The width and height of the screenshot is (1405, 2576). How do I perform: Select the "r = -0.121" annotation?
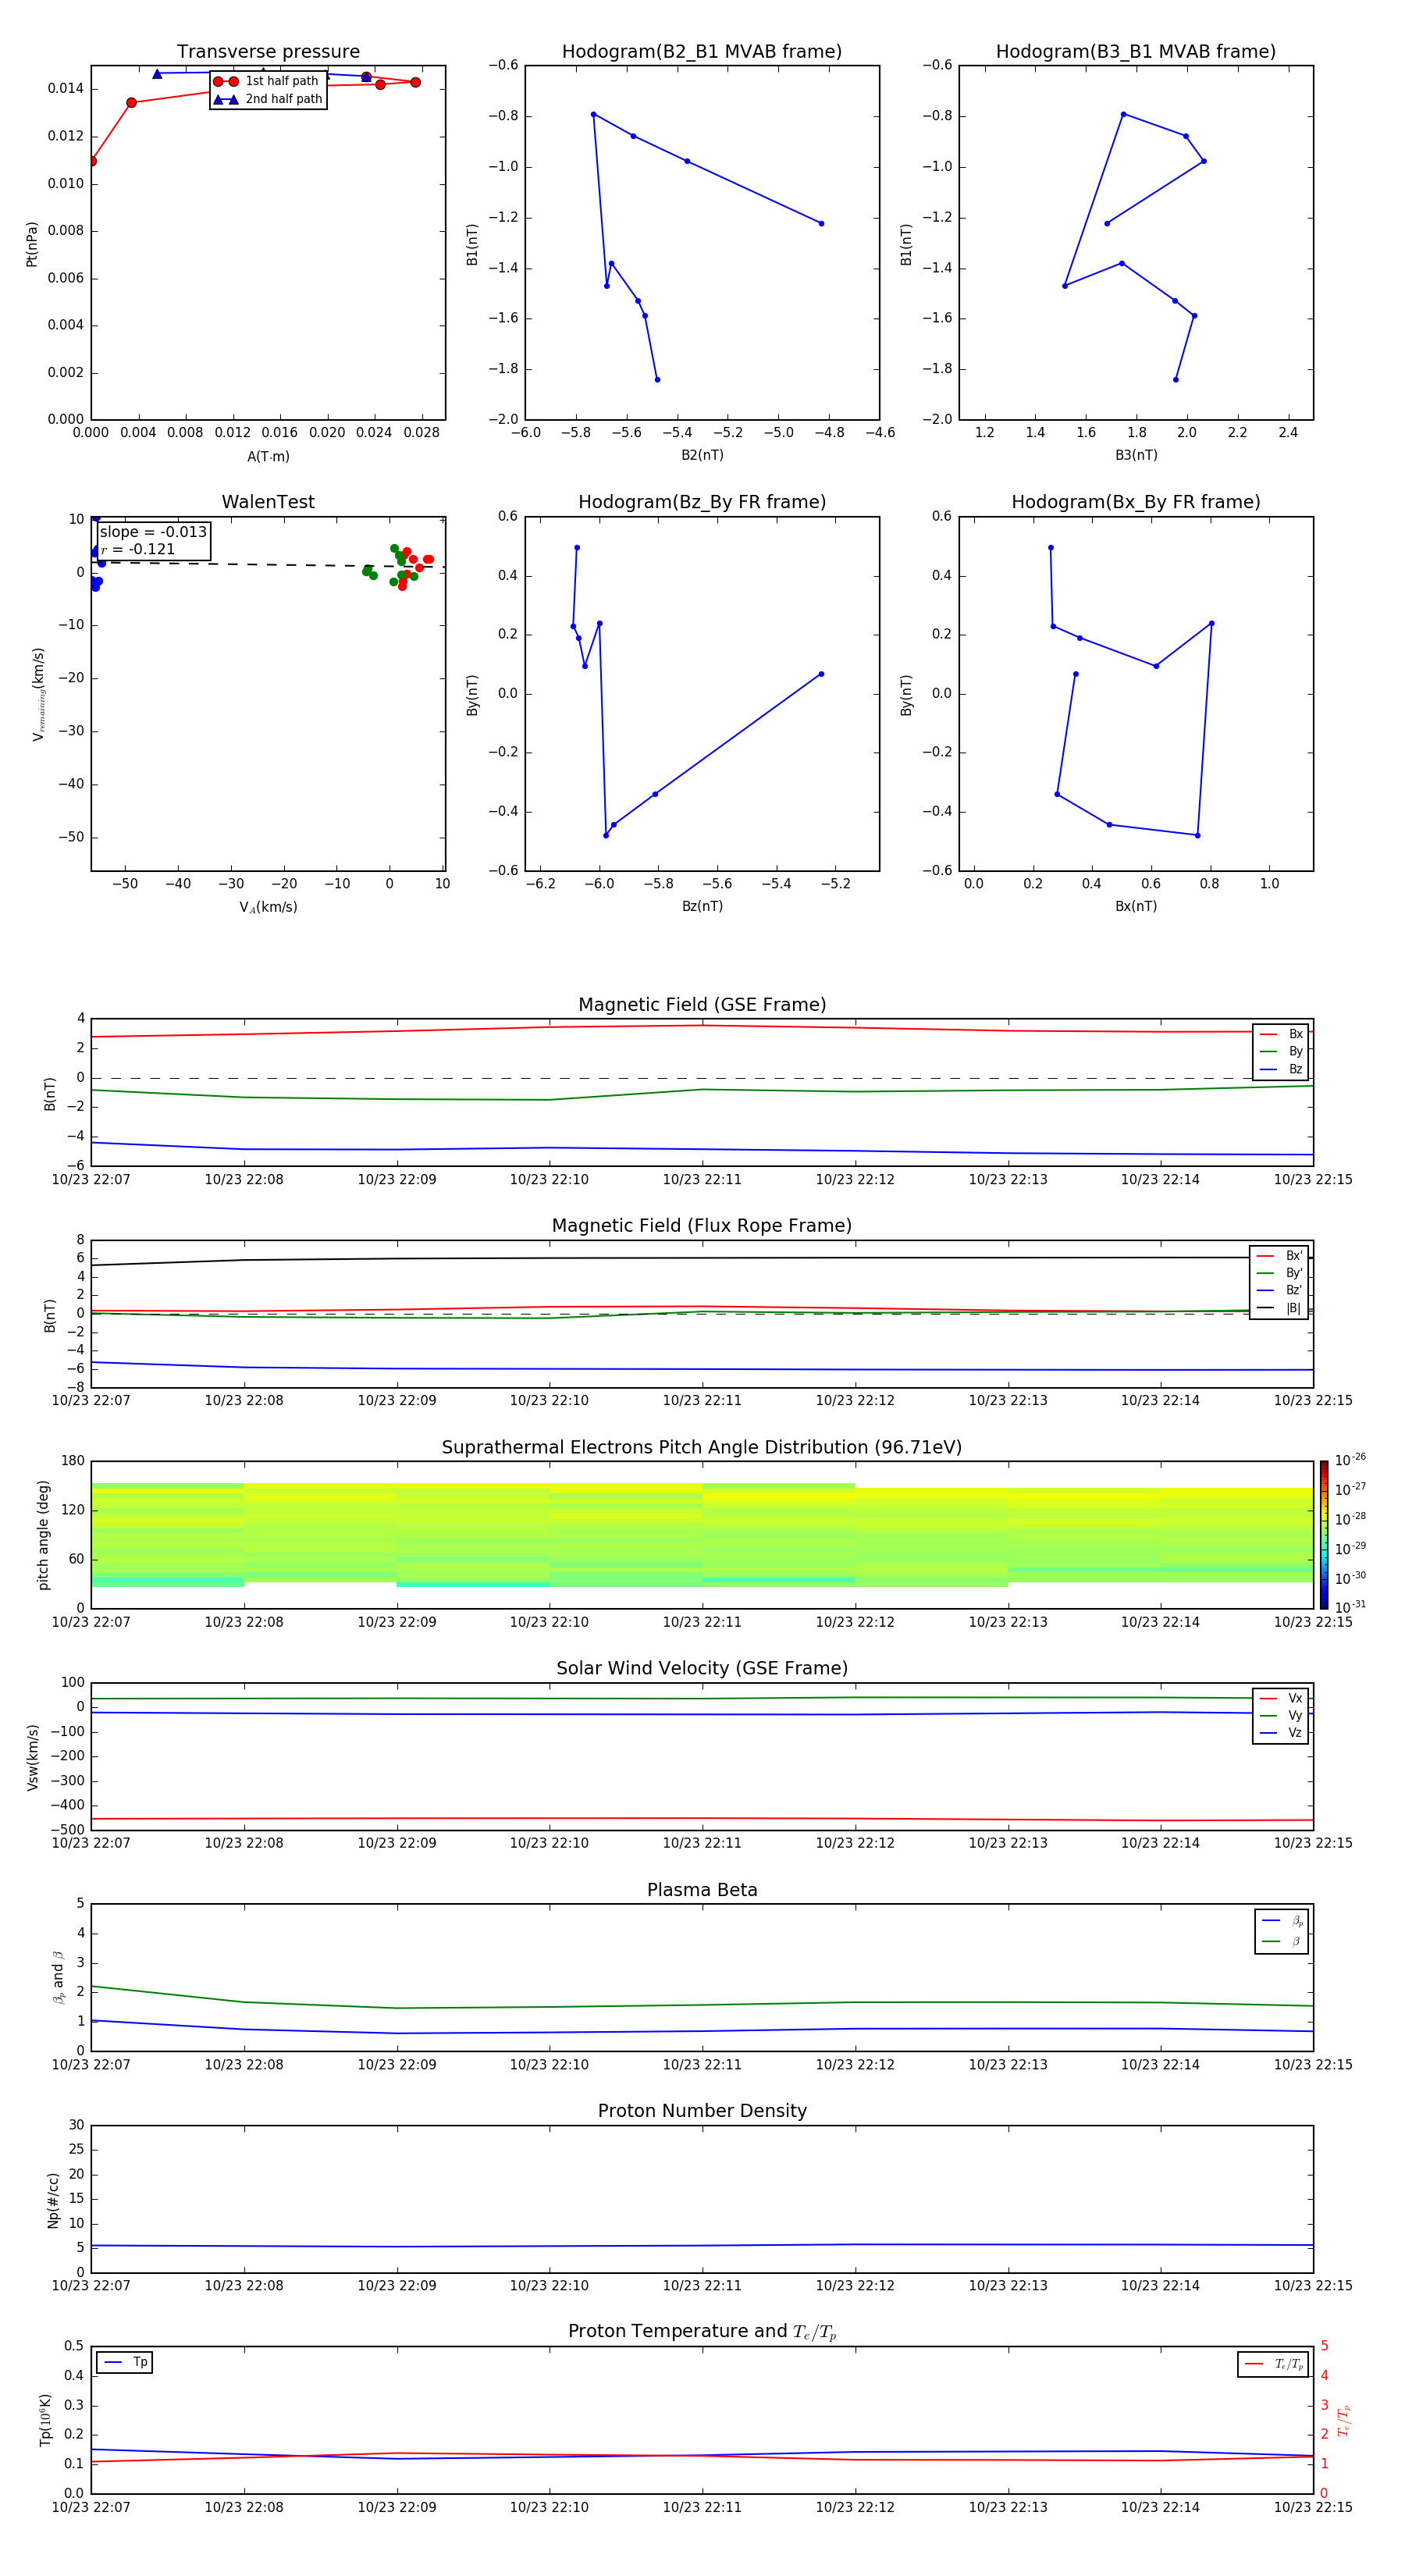pyautogui.click(x=138, y=549)
